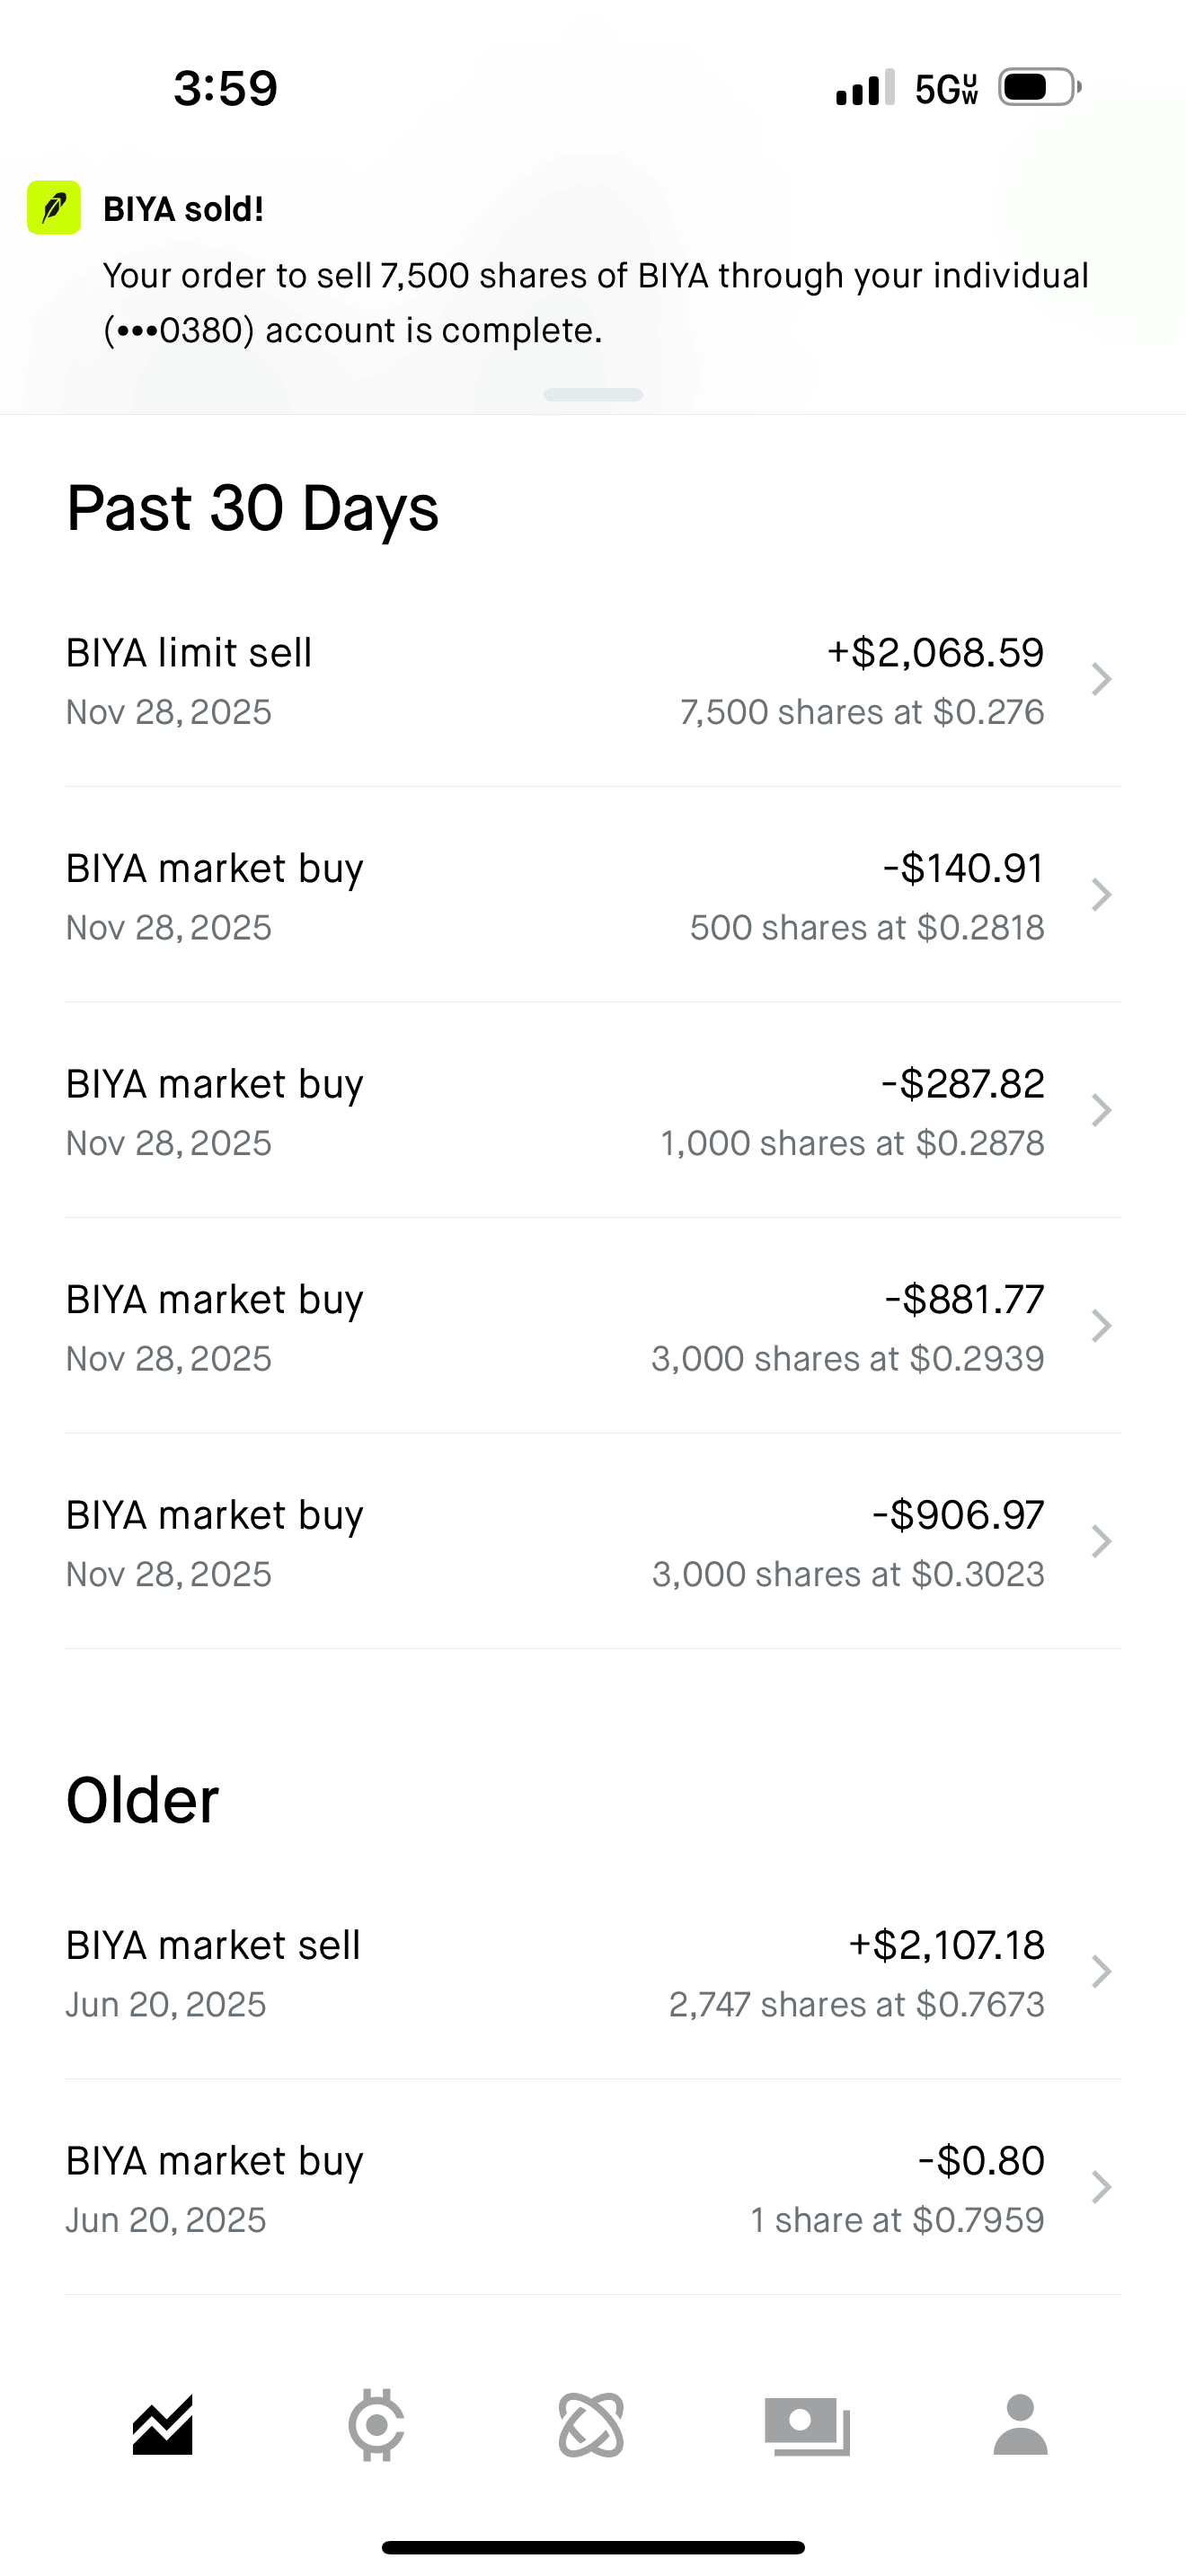Expand the 500 shares market buy chevron
The height and width of the screenshot is (2576, 1186).
click(x=1101, y=895)
